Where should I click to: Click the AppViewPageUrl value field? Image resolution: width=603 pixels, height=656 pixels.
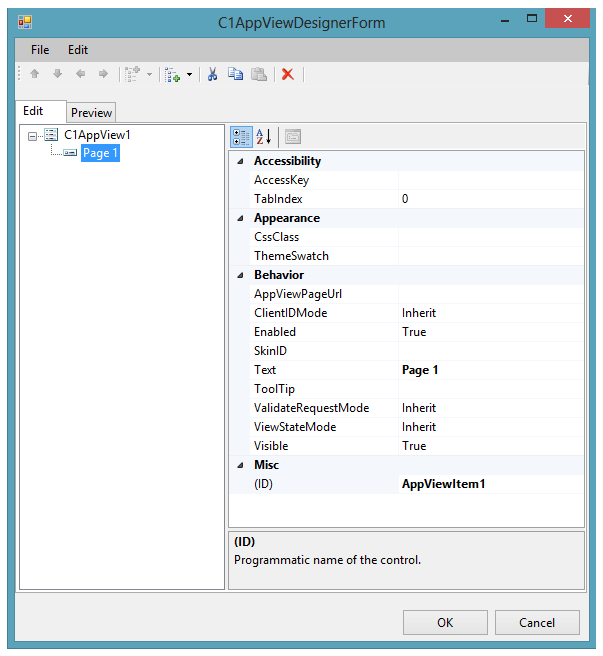(x=491, y=294)
